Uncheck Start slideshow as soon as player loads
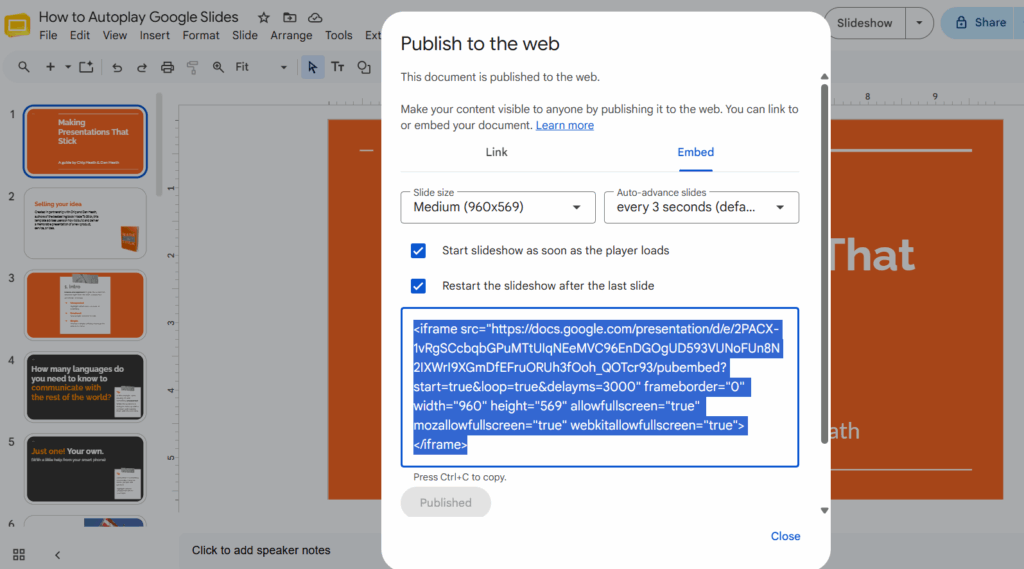 pyautogui.click(x=418, y=251)
